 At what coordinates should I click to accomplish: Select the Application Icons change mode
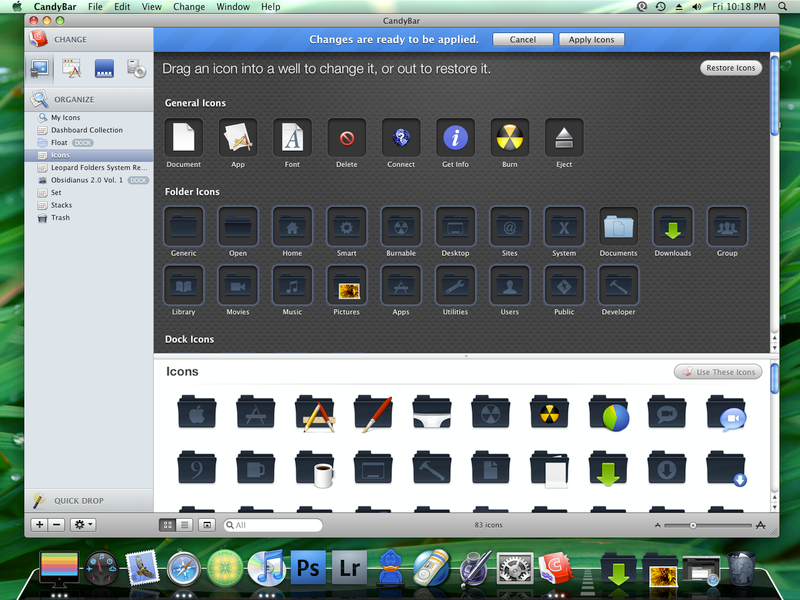pos(71,68)
